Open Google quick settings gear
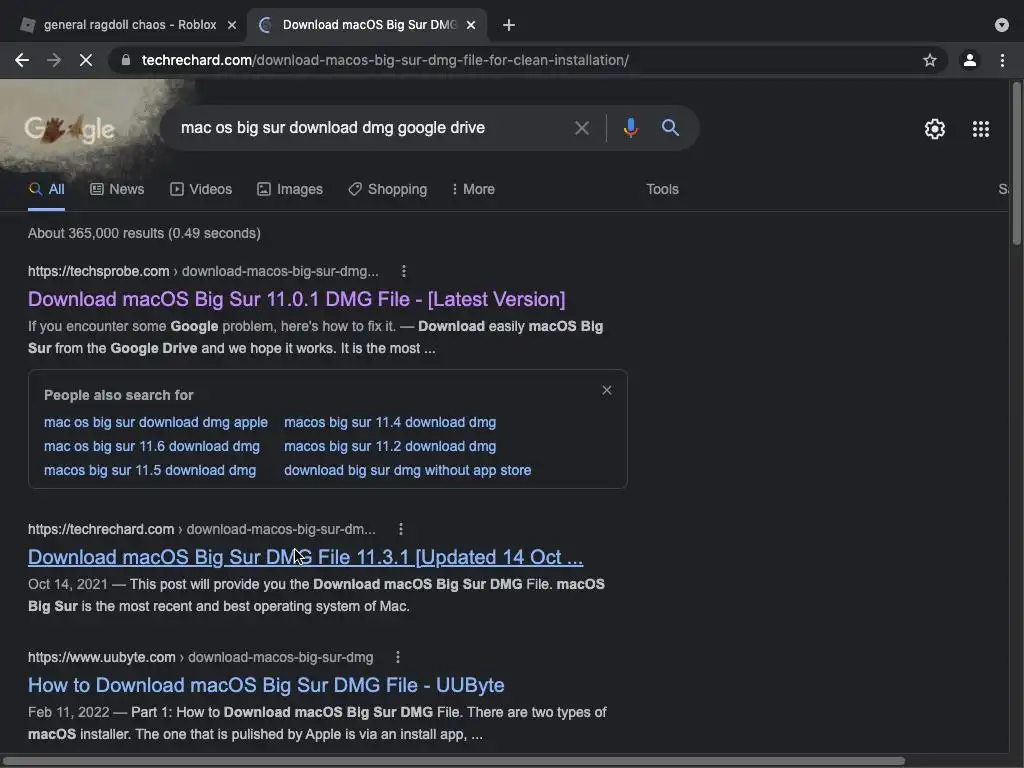 point(935,129)
